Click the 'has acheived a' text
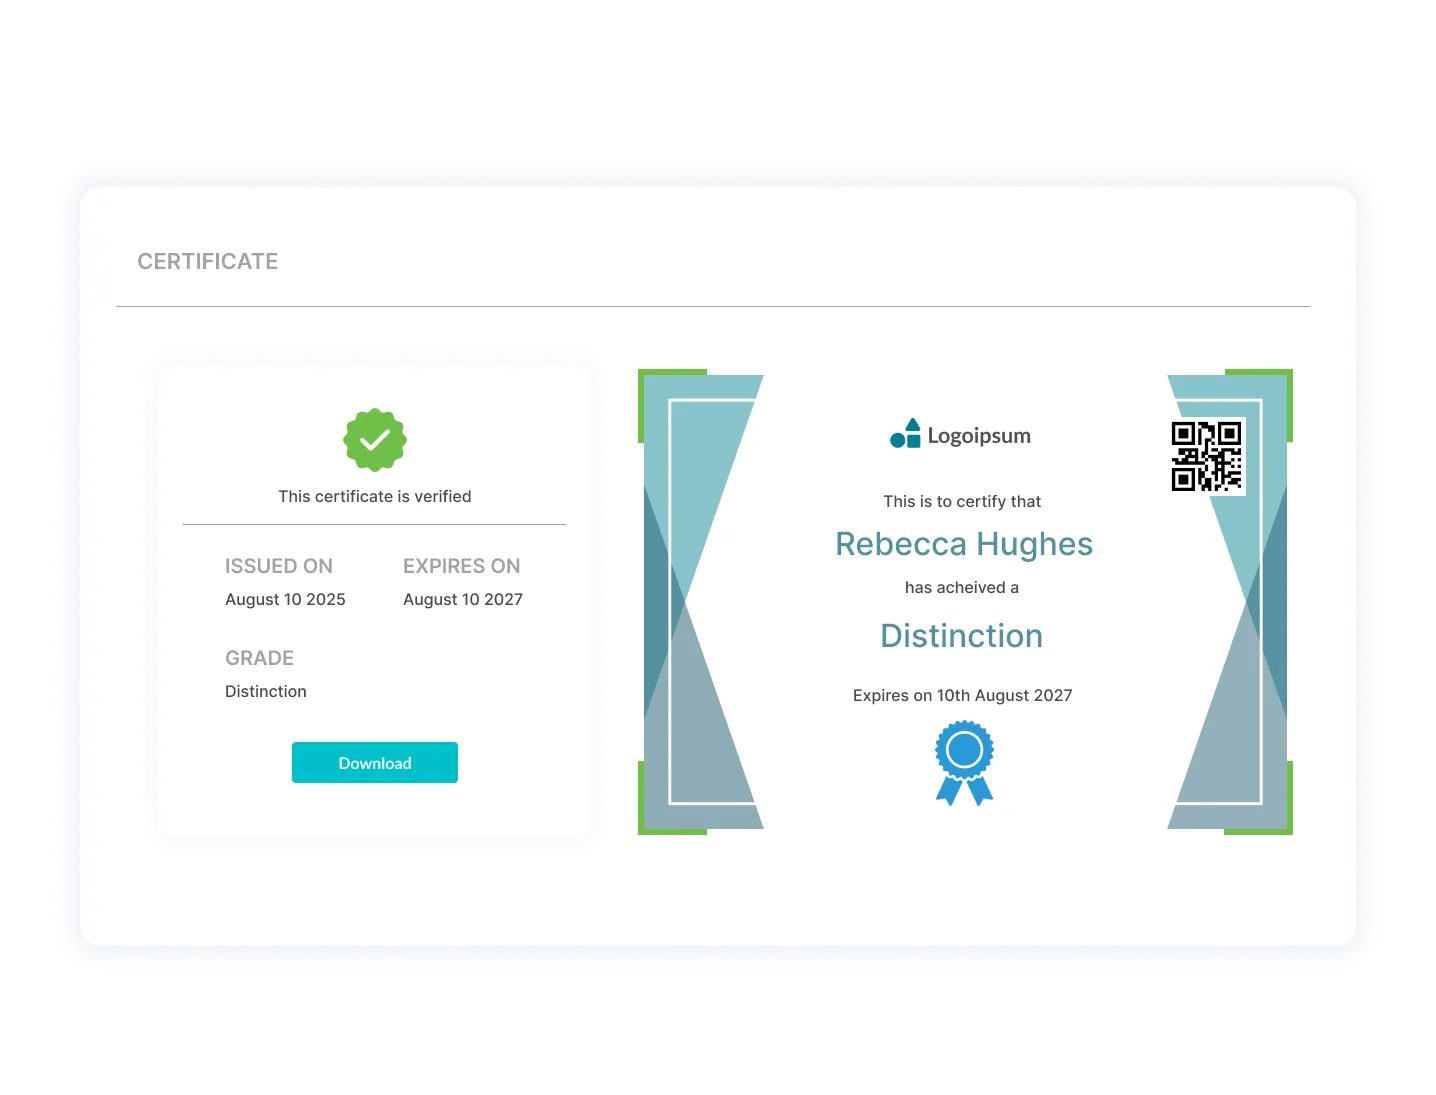The height and width of the screenshot is (1095, 1436). tap(962, 588)
